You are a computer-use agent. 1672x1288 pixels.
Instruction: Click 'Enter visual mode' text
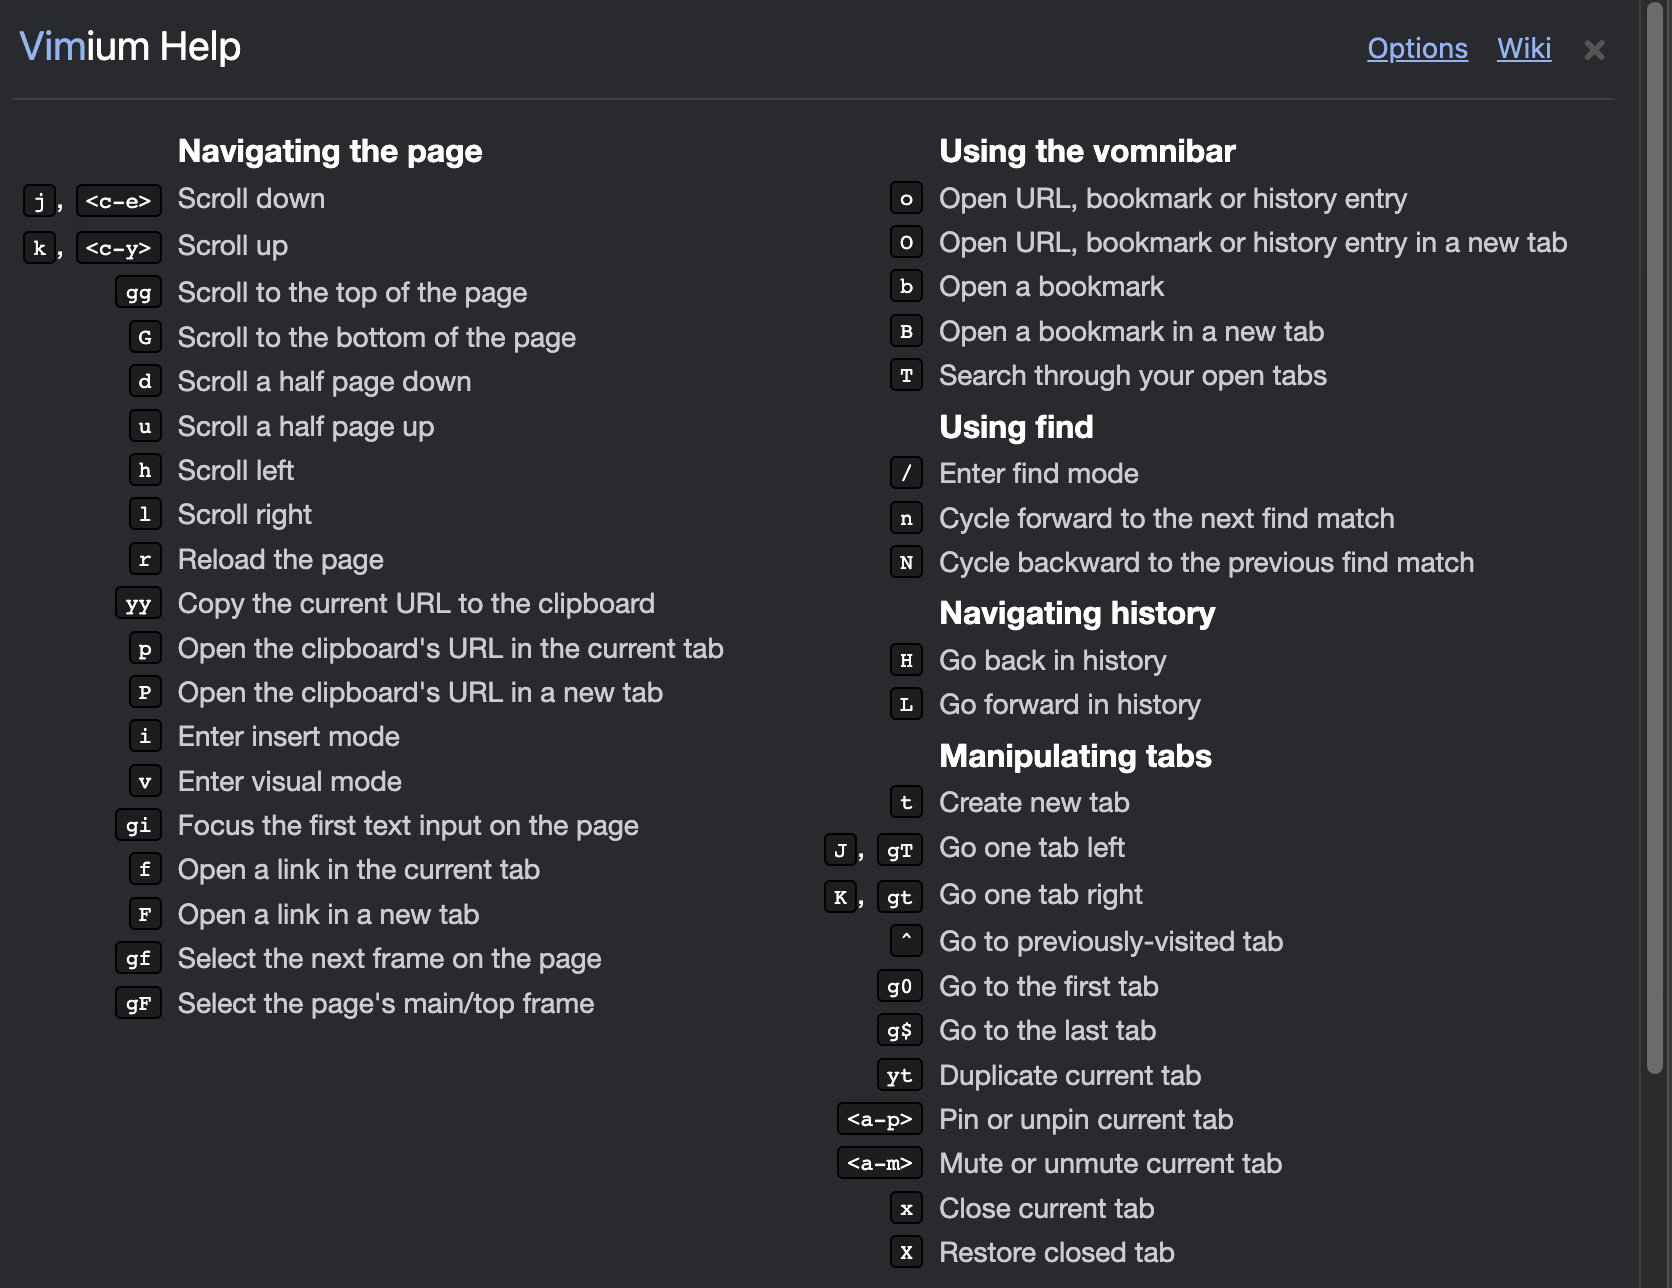289,781
